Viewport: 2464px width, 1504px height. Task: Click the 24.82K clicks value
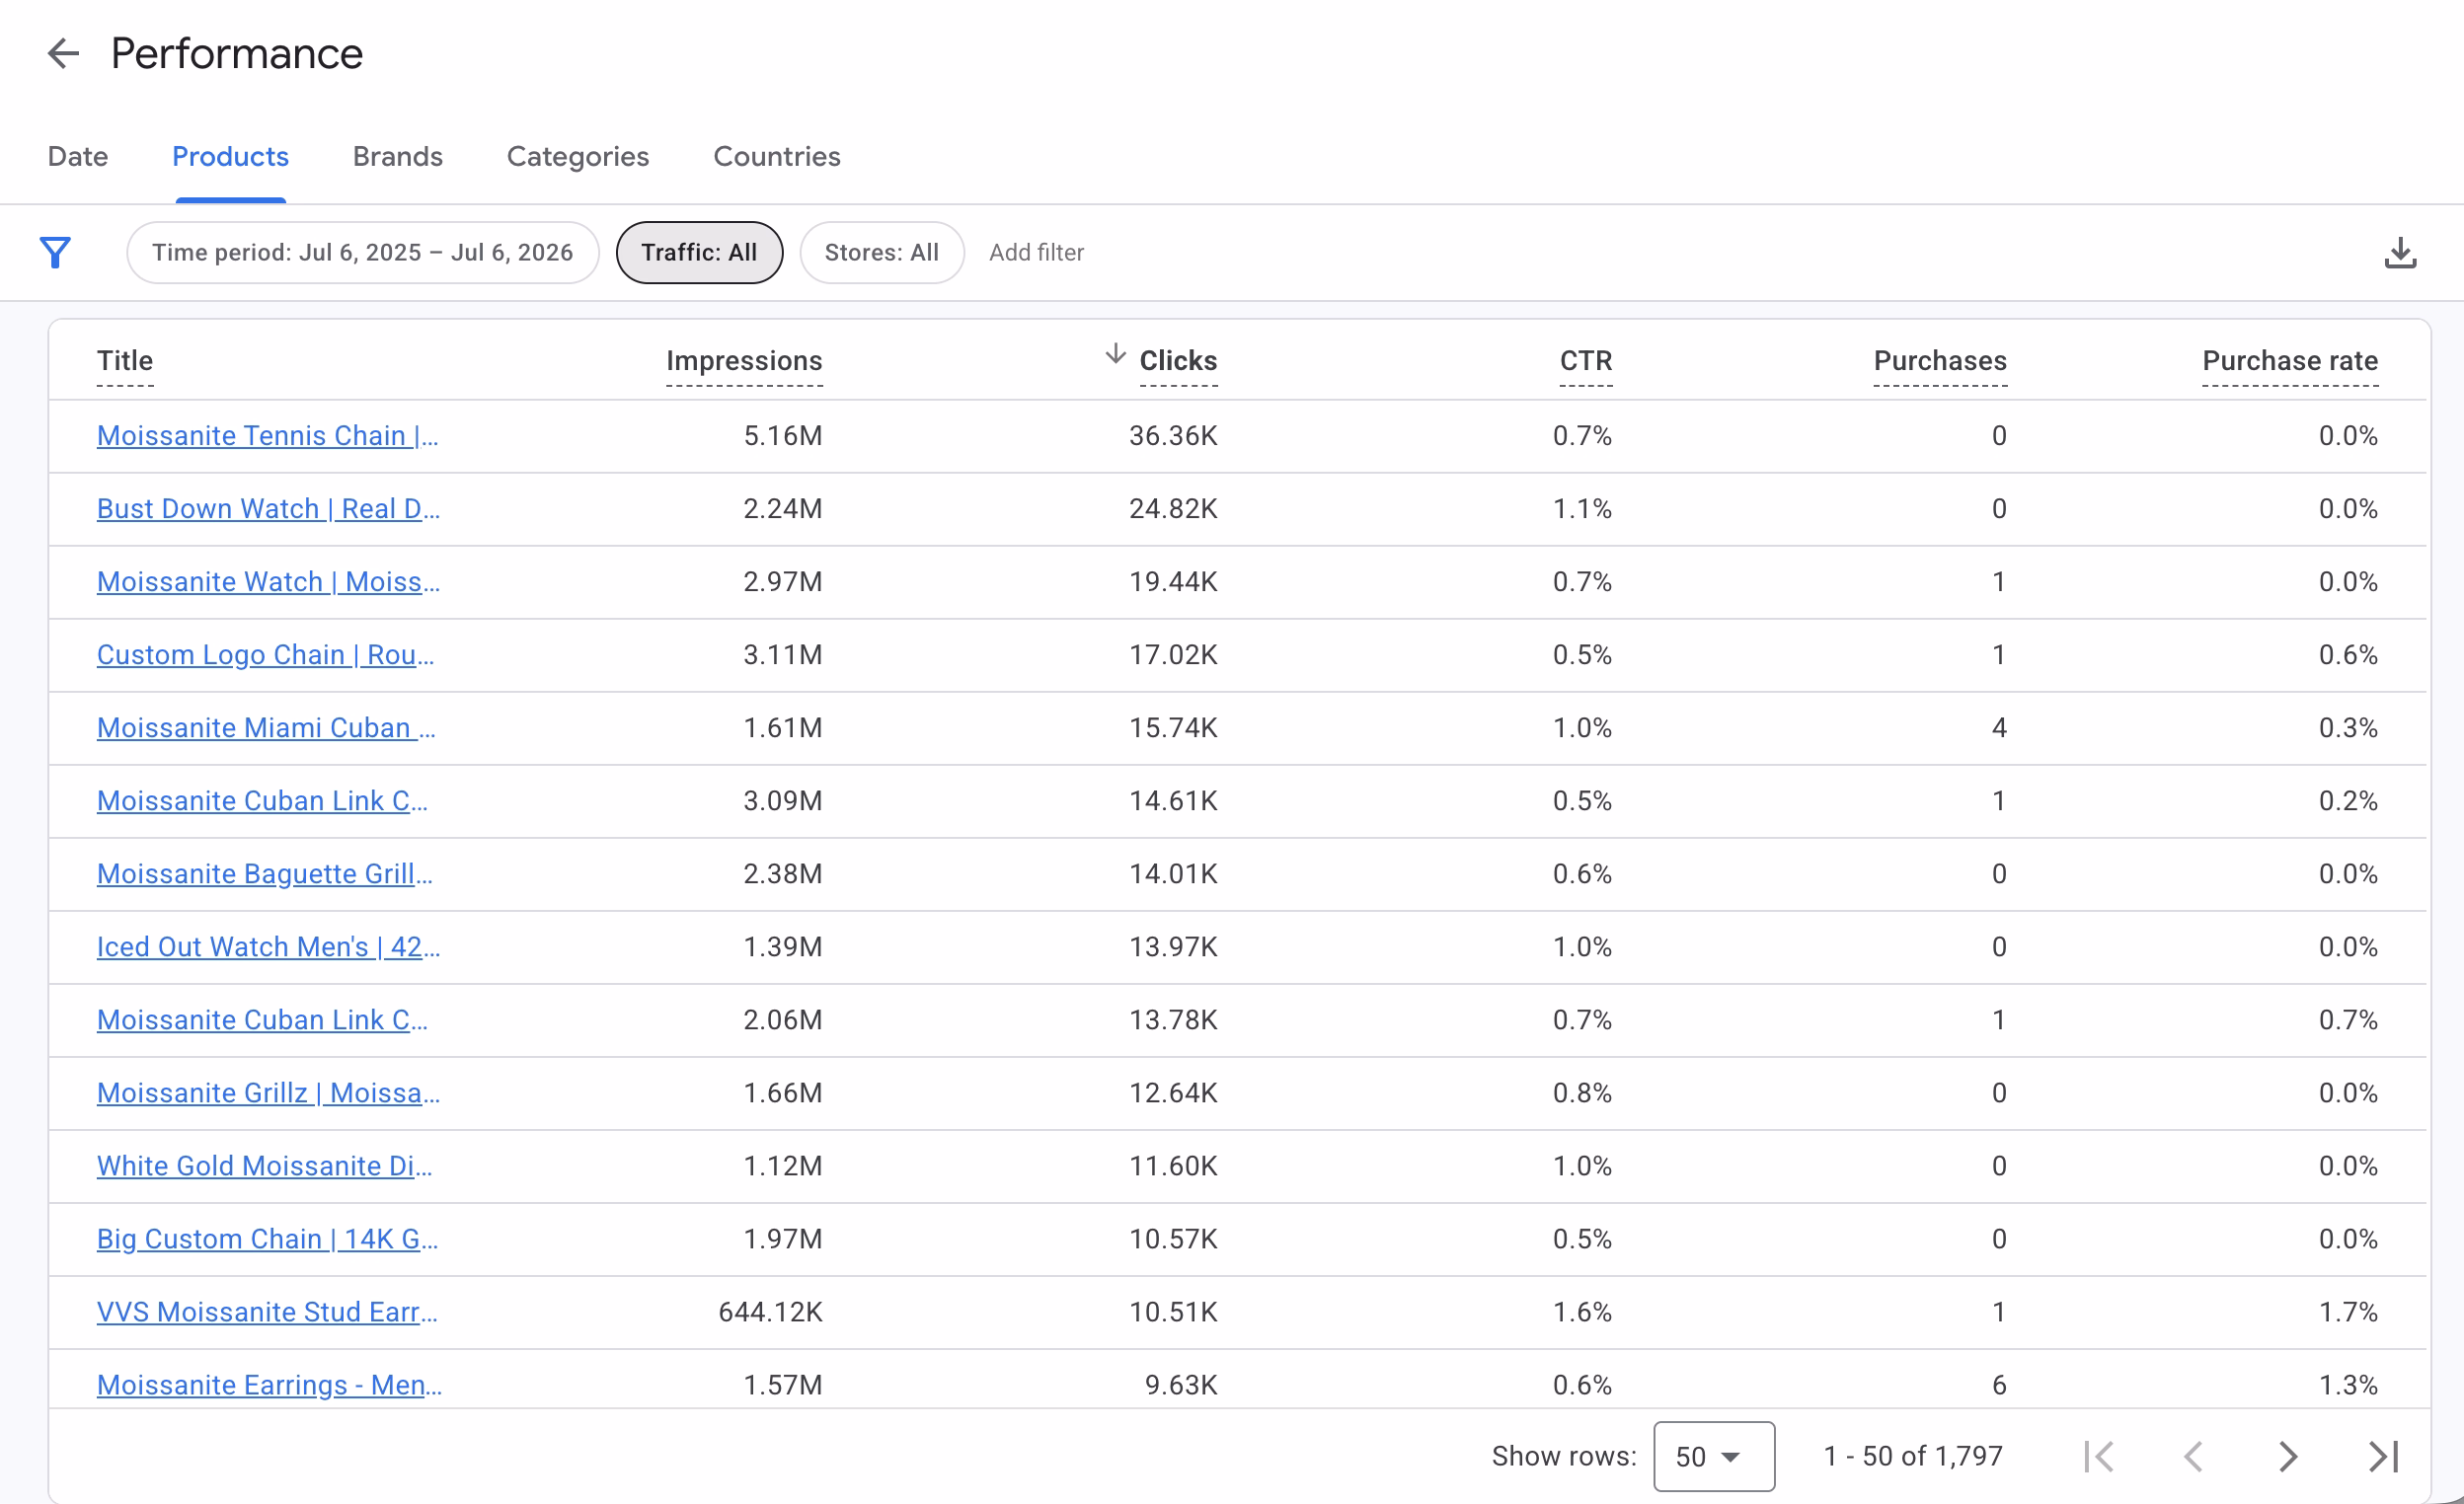[x=1173, y=509]
